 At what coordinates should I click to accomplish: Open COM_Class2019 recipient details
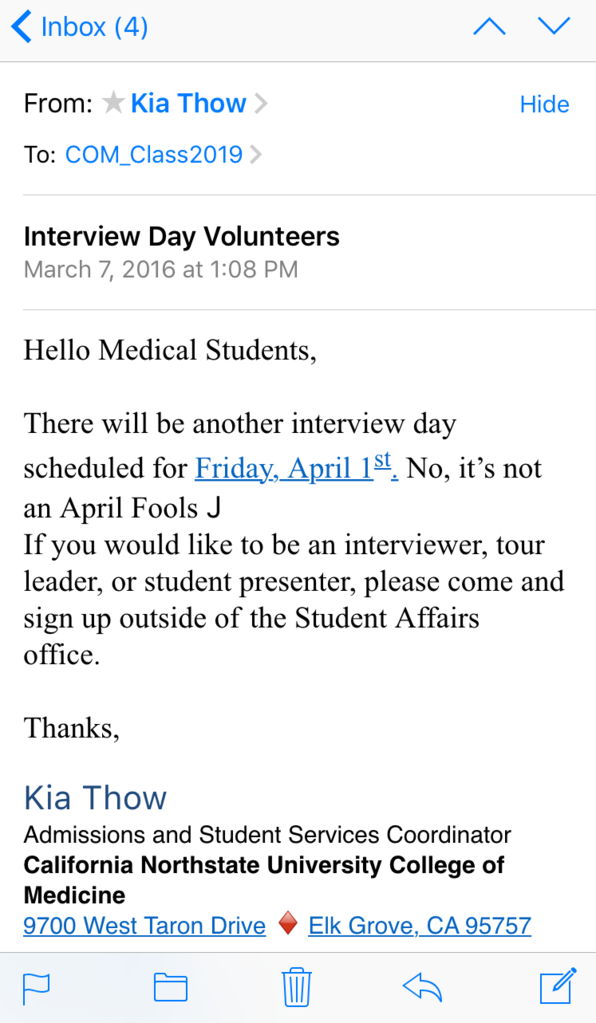[153, 155]
